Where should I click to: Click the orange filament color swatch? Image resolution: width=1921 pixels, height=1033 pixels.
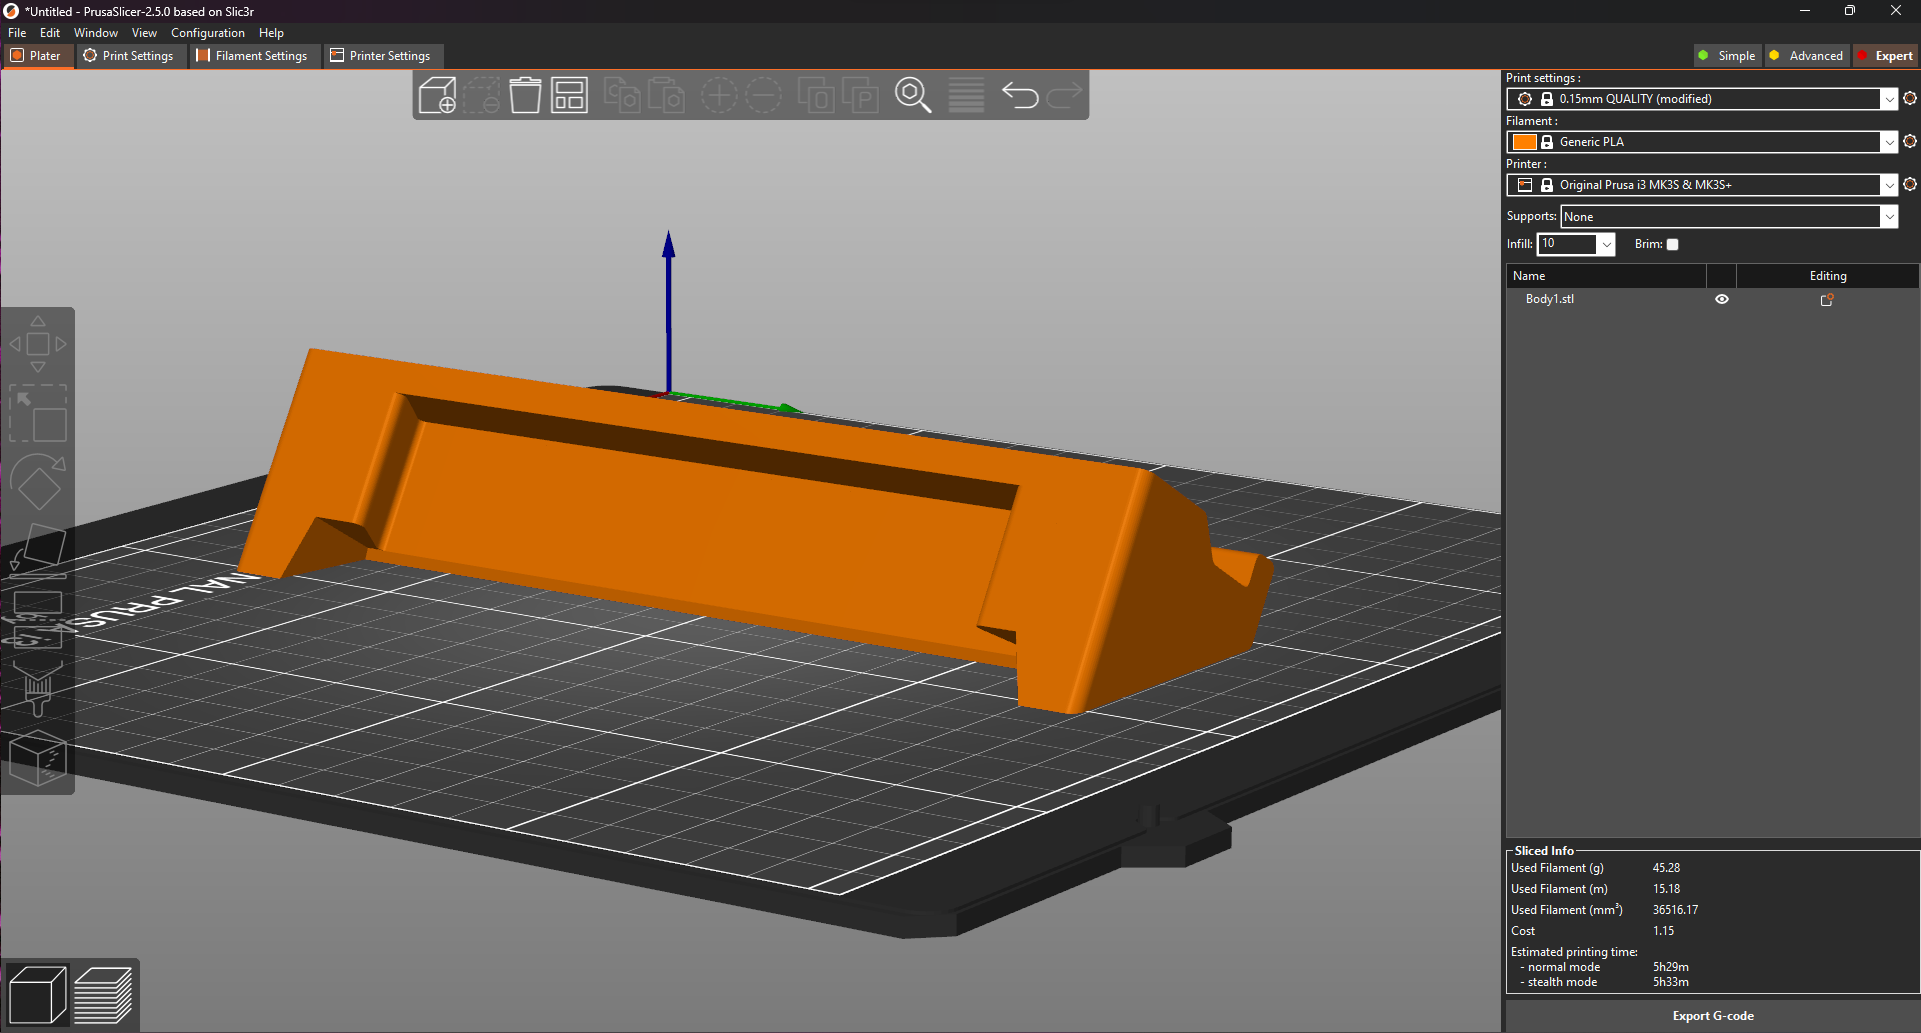pyautogui.click(x=1524, y=142)
